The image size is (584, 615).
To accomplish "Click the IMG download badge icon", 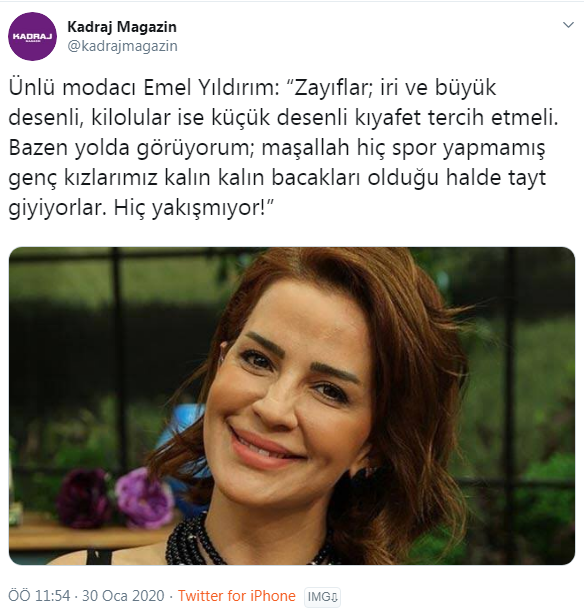I will 322,597.
